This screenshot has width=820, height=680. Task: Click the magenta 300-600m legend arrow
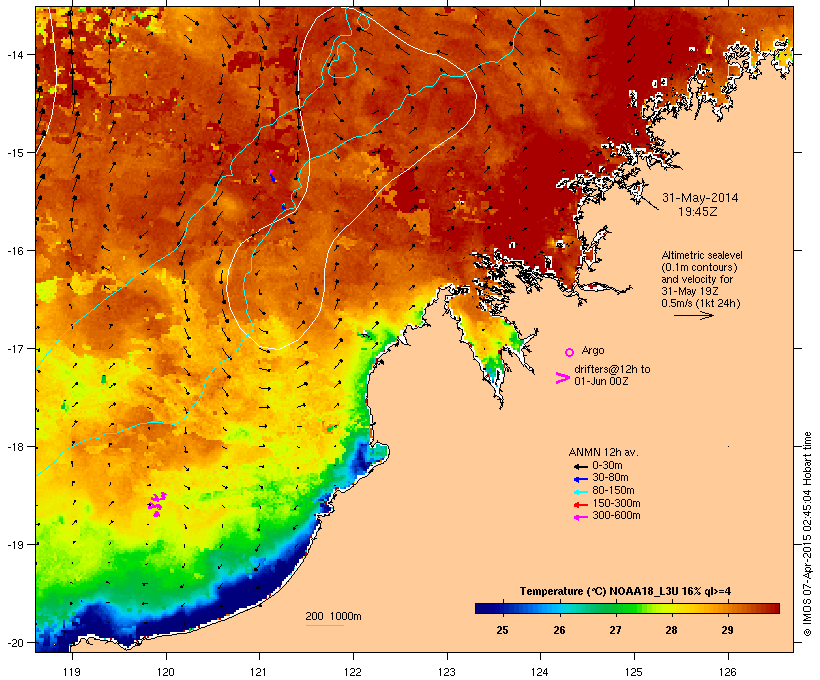[x=580, y=517]
